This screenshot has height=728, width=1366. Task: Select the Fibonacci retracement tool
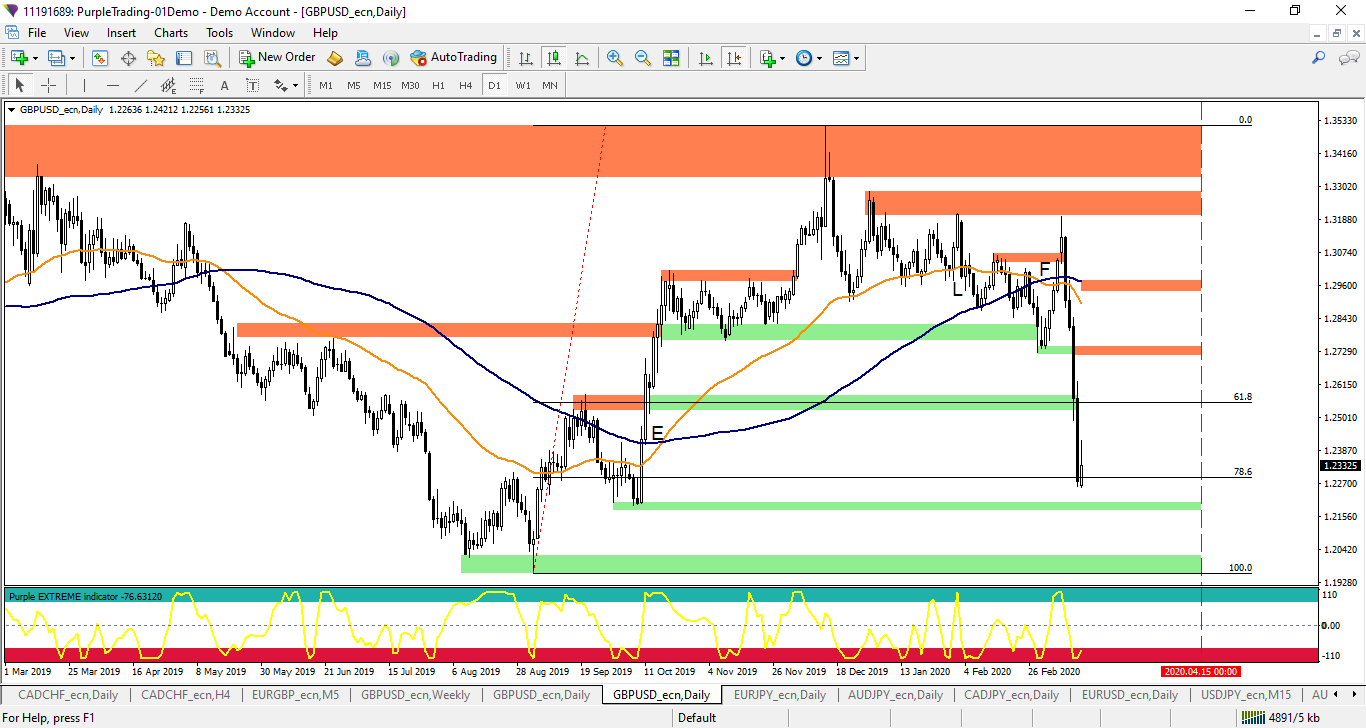(196, 85)
